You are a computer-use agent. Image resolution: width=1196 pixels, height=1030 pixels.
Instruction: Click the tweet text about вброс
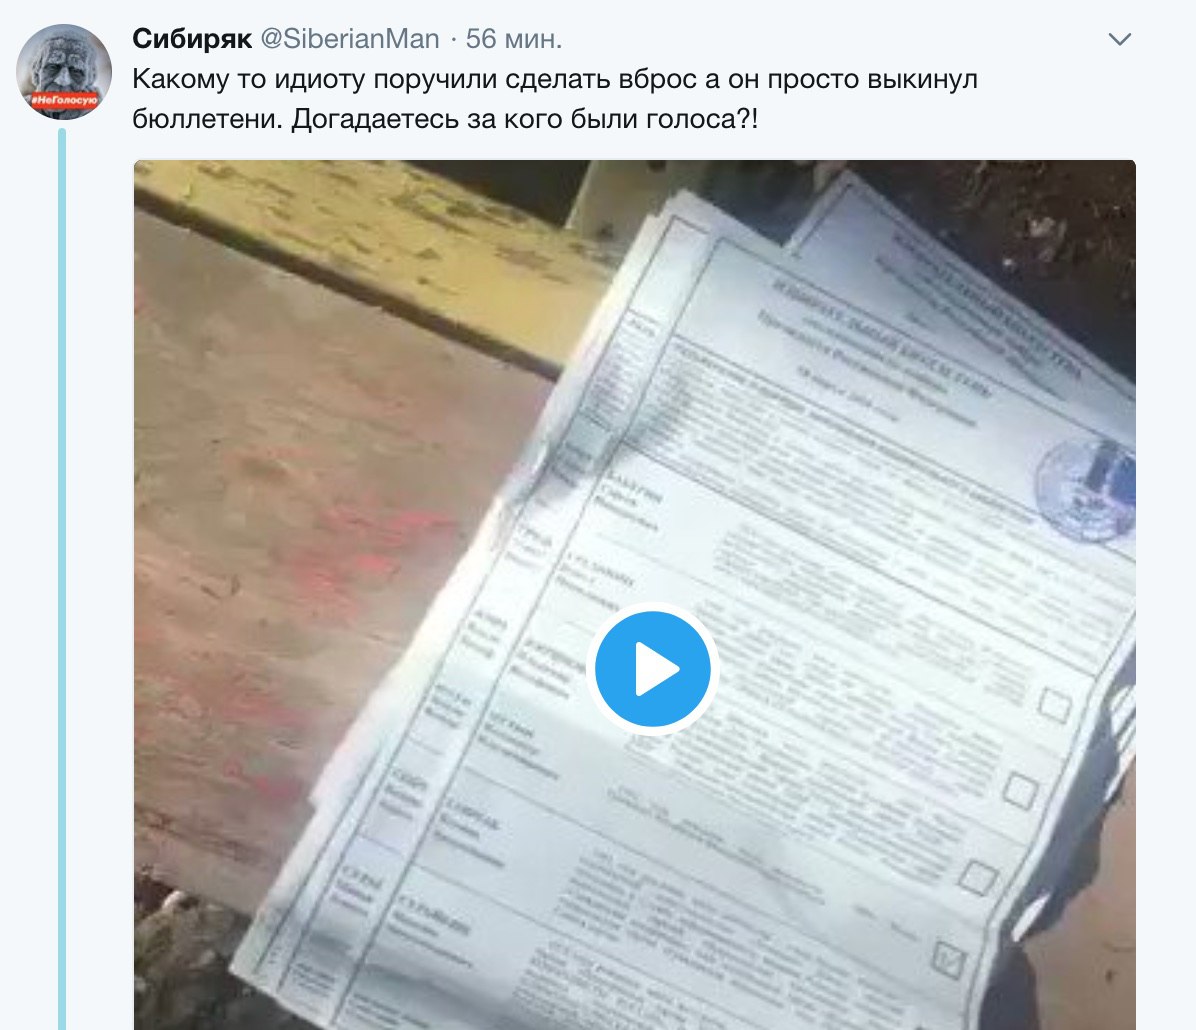pyautogui.click(x=555, y=79)
